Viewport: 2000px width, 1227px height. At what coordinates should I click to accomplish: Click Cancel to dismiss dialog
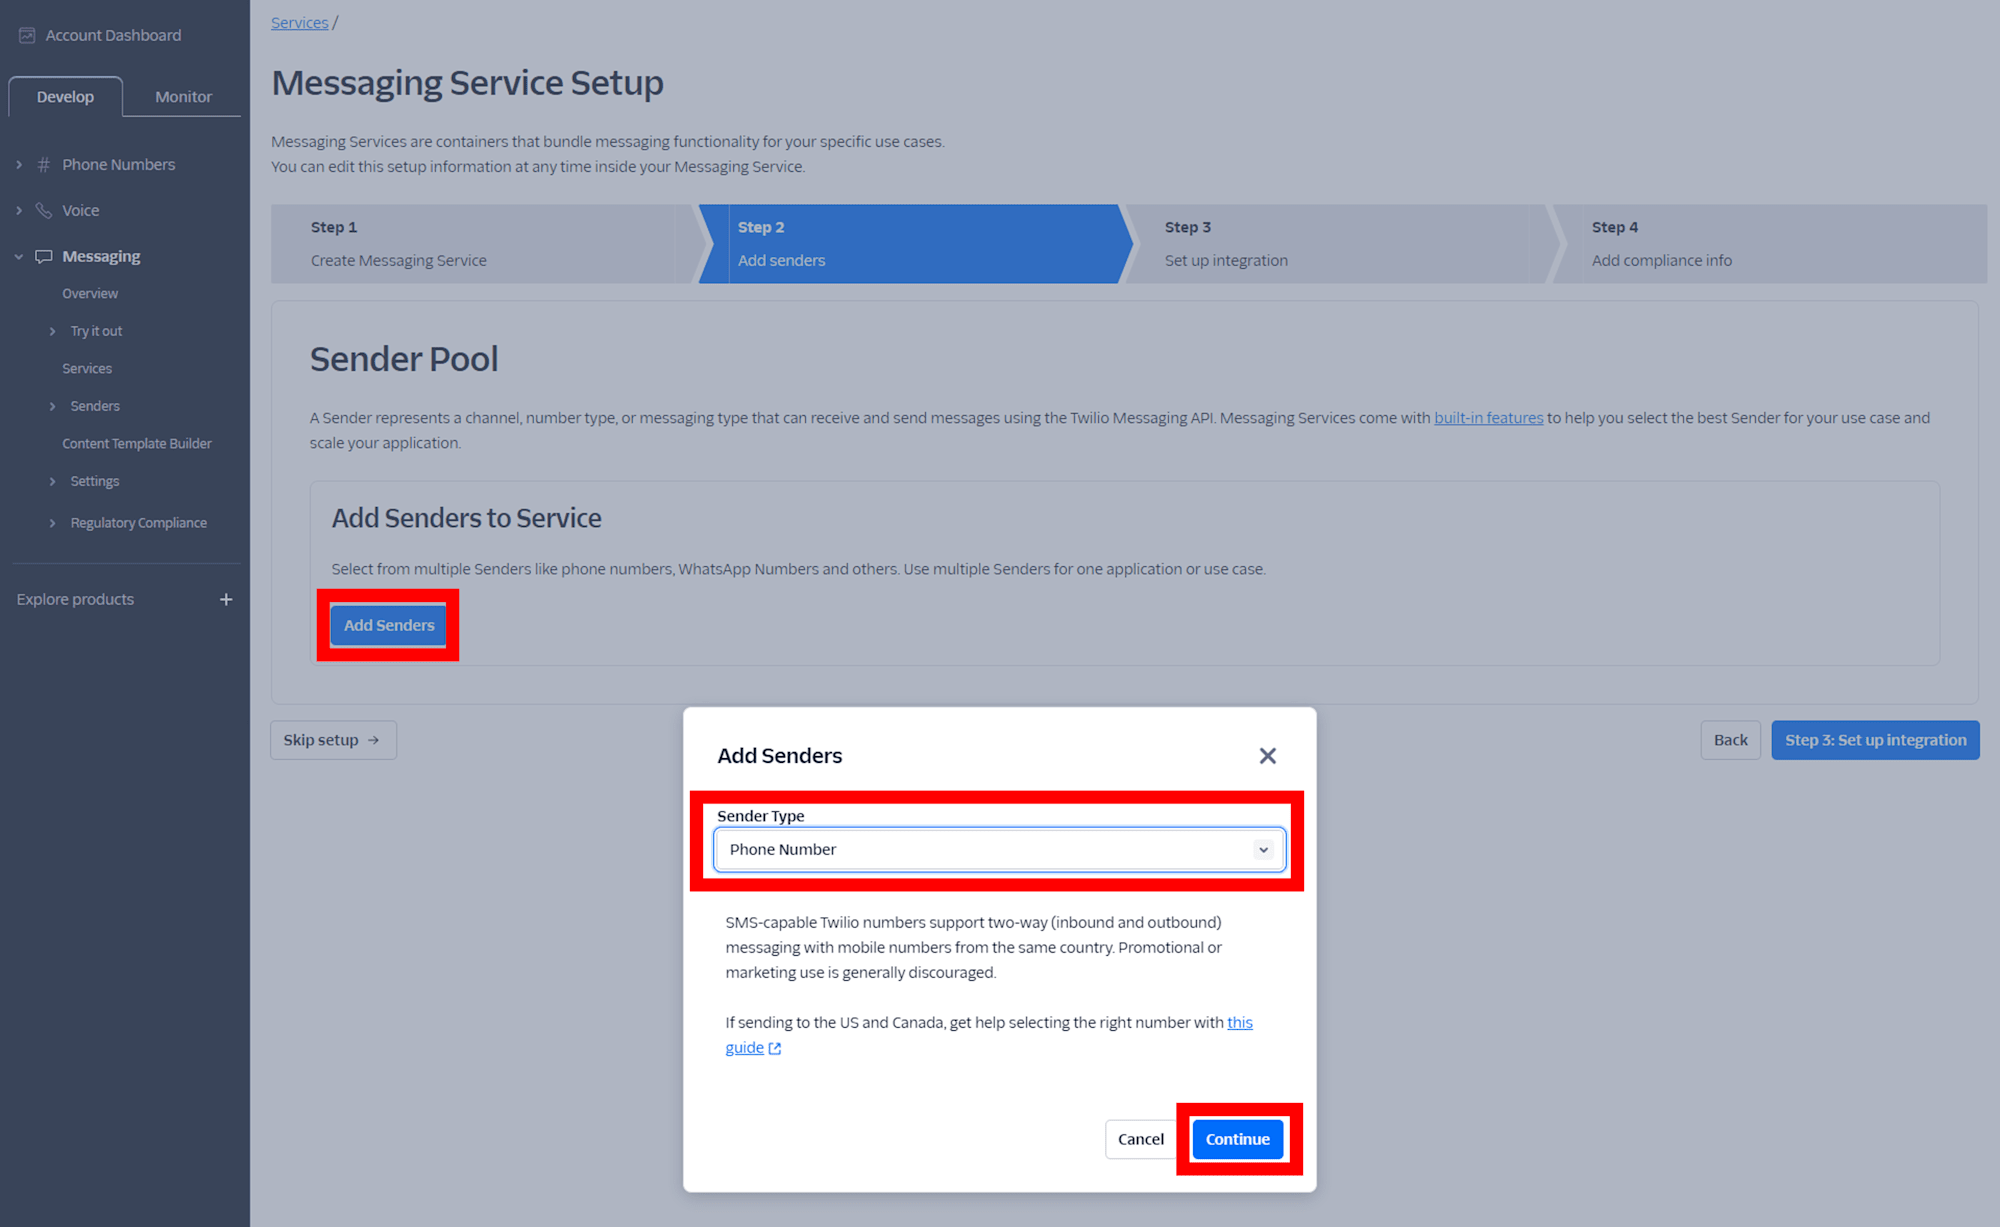click(x=1140, y=1138)
